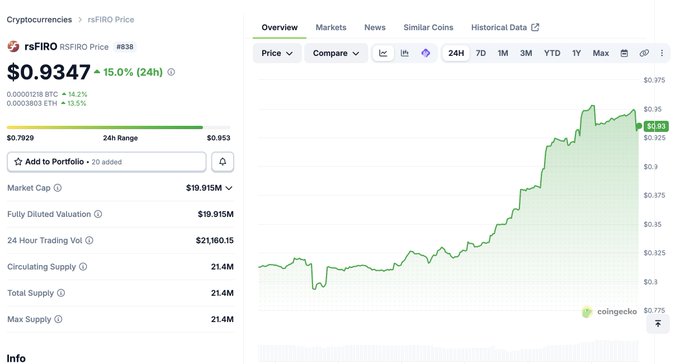Open the Price dropdown
680x364 pixels.
tap(277, 53)
